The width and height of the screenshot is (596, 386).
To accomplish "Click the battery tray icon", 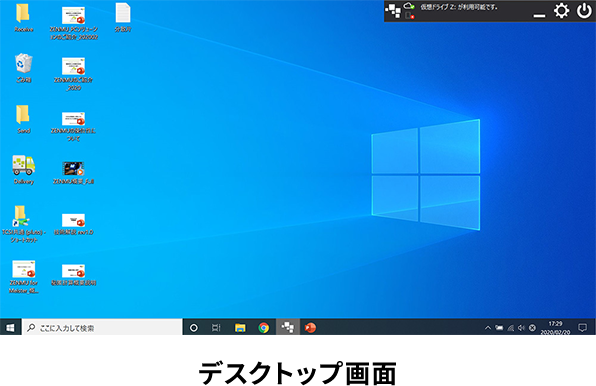I will point(499,327).
